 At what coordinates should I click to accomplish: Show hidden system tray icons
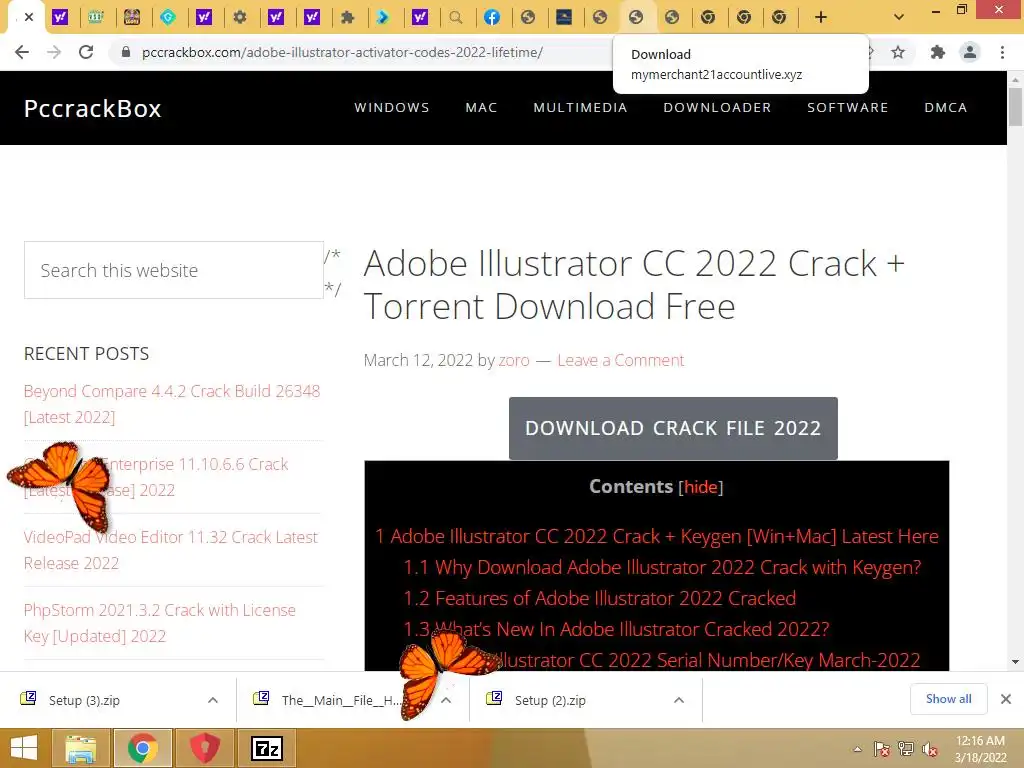point(857,749)
